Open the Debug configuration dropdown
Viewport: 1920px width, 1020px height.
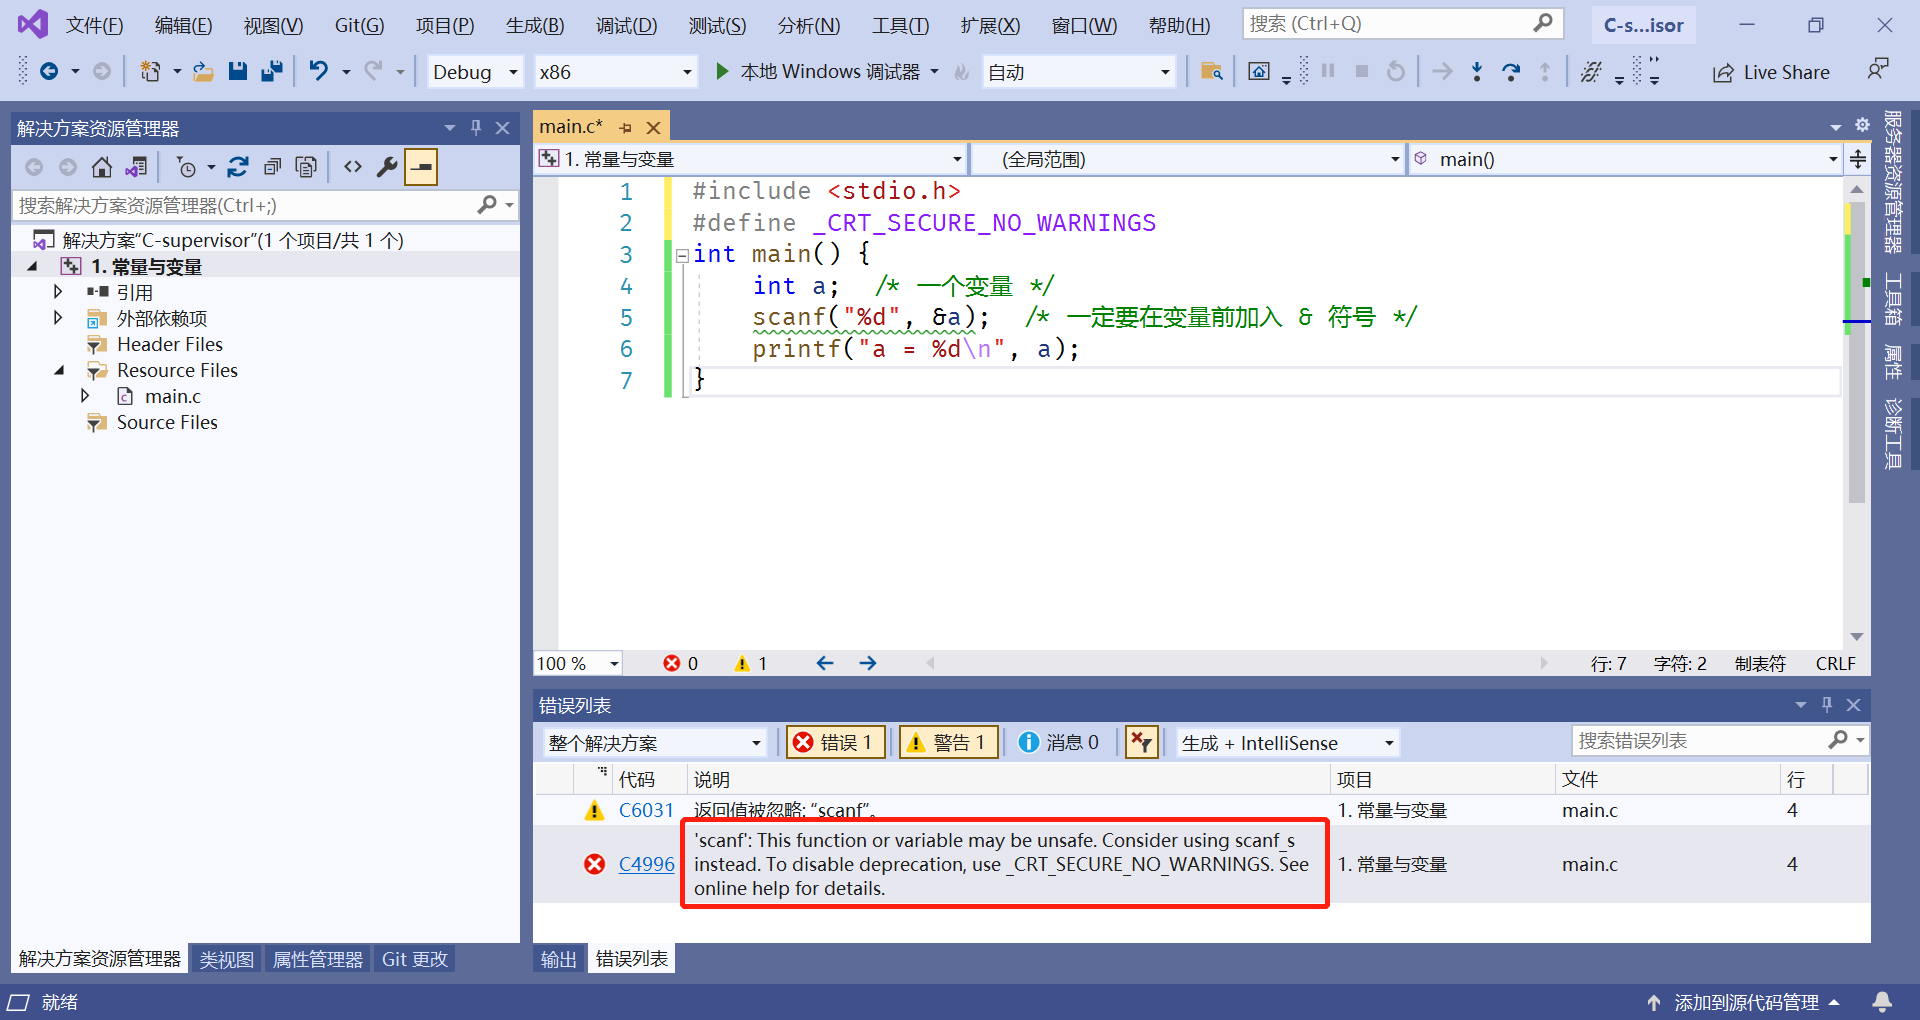point(476,72)
